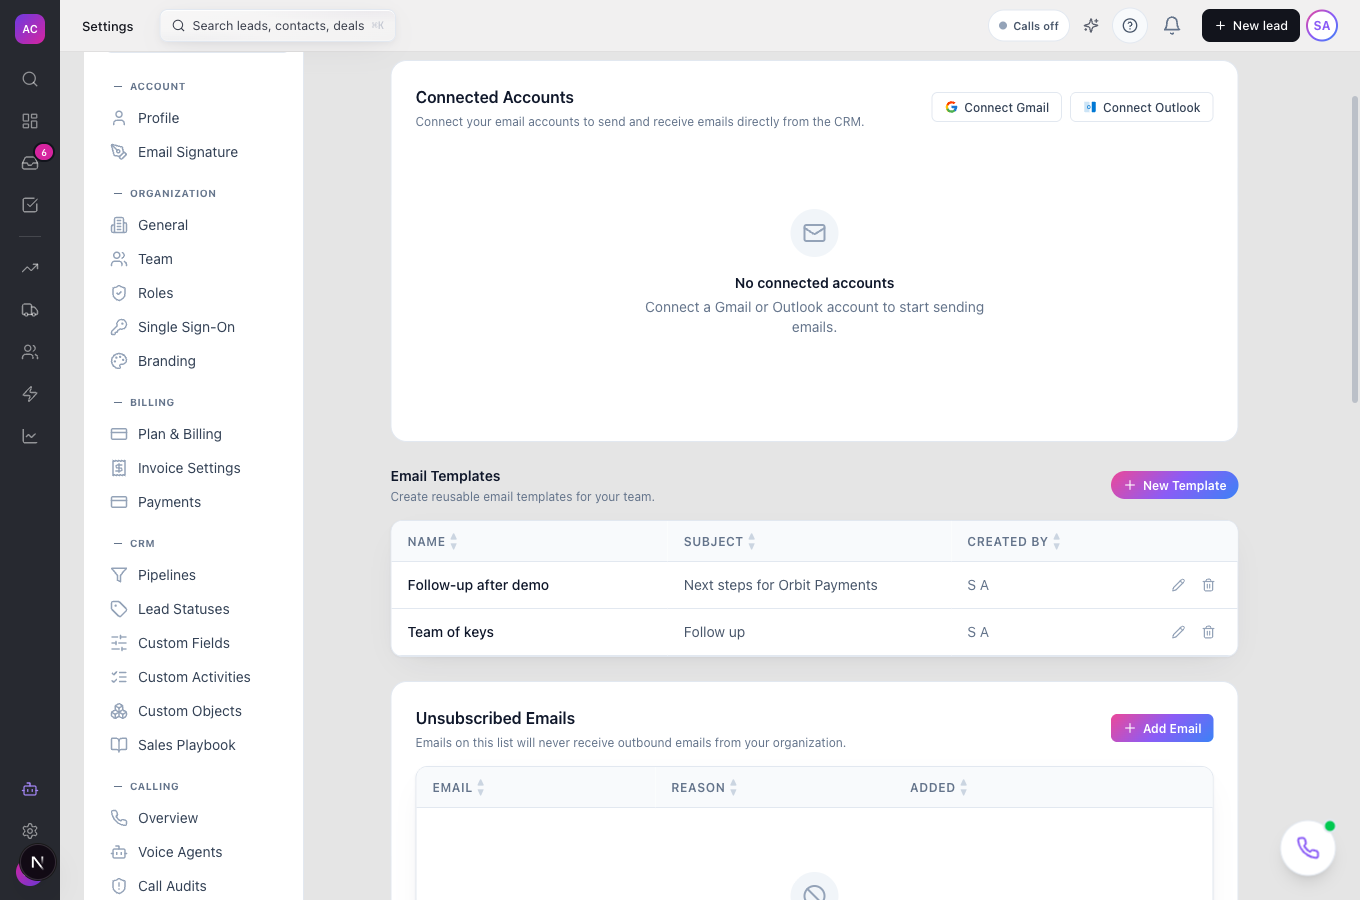The width and height of the screenshot is (1360, 900).
Task: Collapse the CRM settings section
Action: [134, 544]
